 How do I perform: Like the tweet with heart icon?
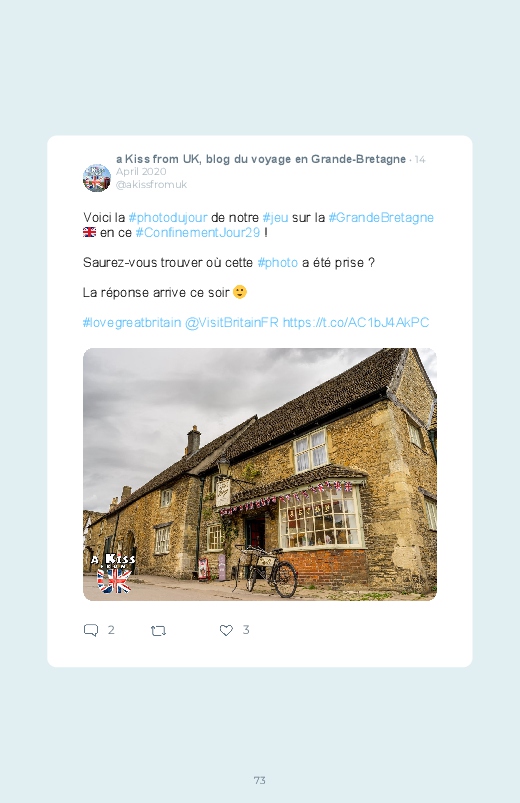(226, 630)
